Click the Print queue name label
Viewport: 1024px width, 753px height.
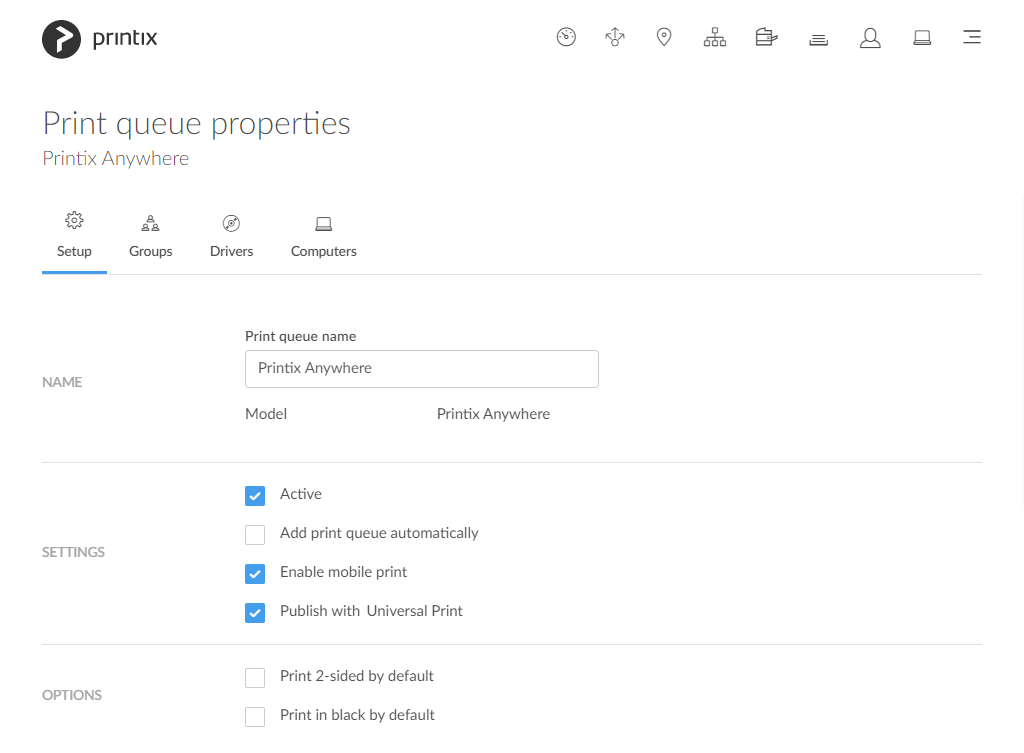point(300,336)
